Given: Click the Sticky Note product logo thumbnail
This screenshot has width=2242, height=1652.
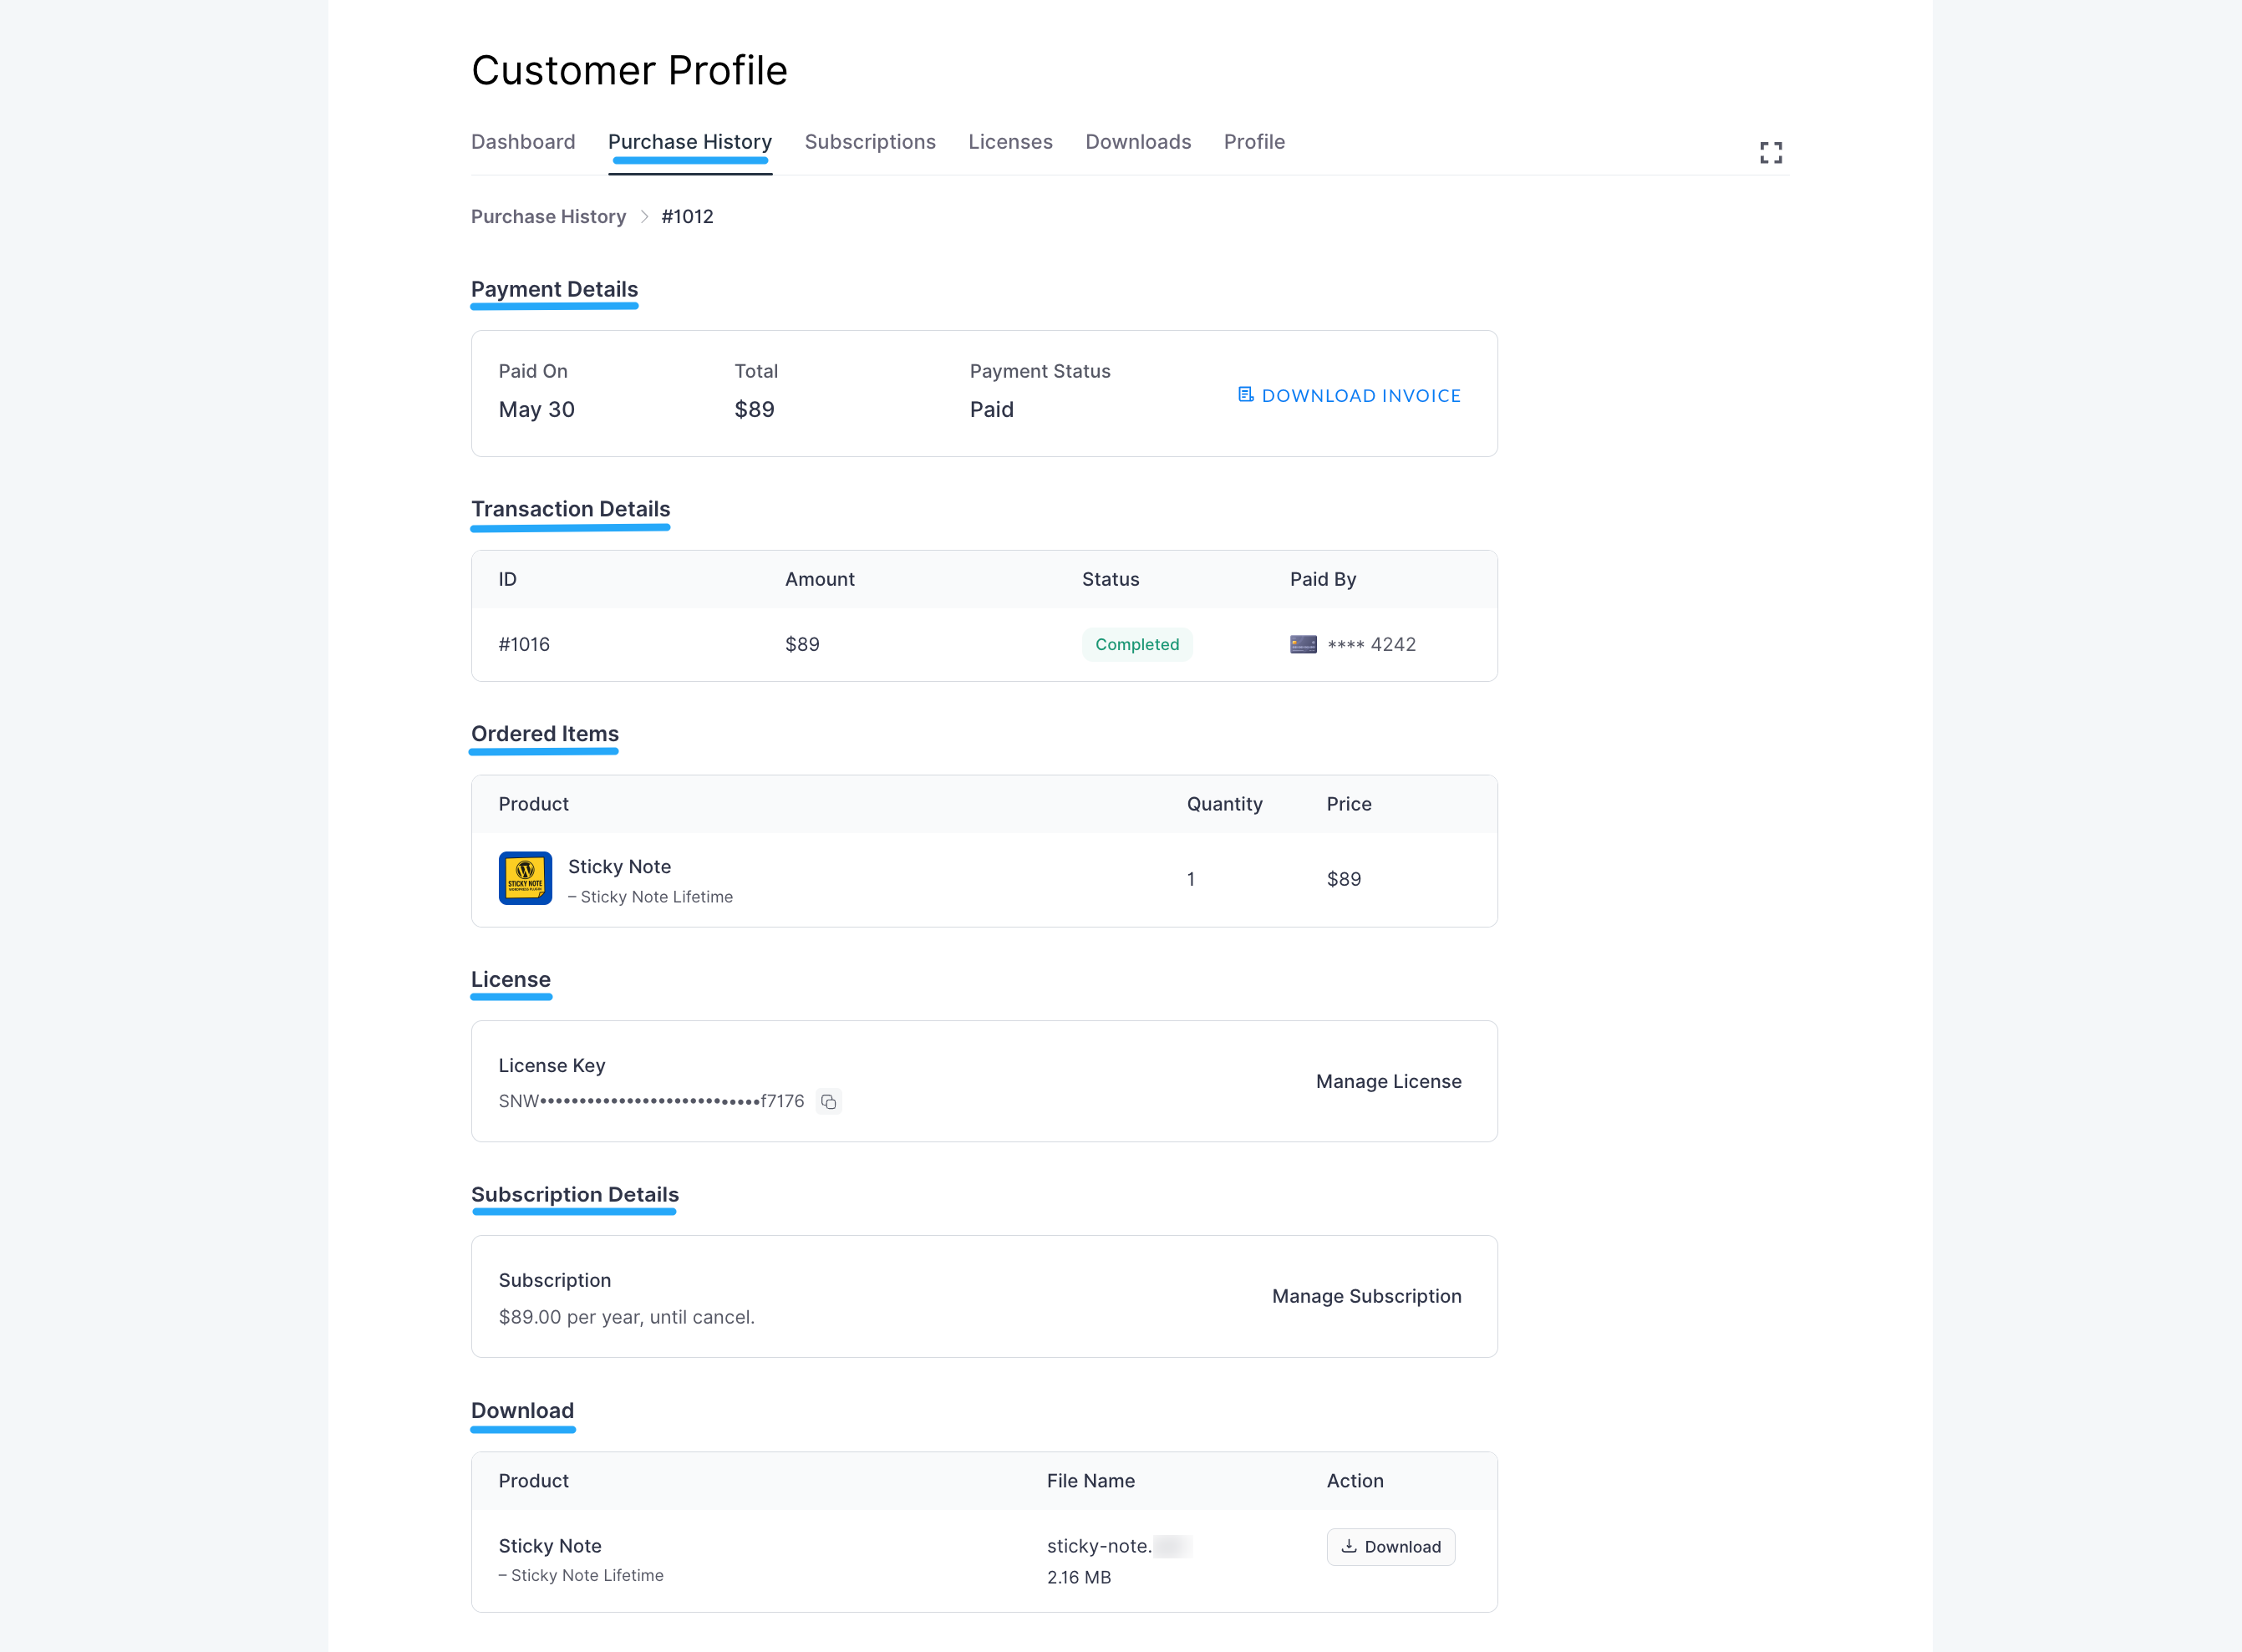Looking at the screenshot, I should tap(525, 878).
